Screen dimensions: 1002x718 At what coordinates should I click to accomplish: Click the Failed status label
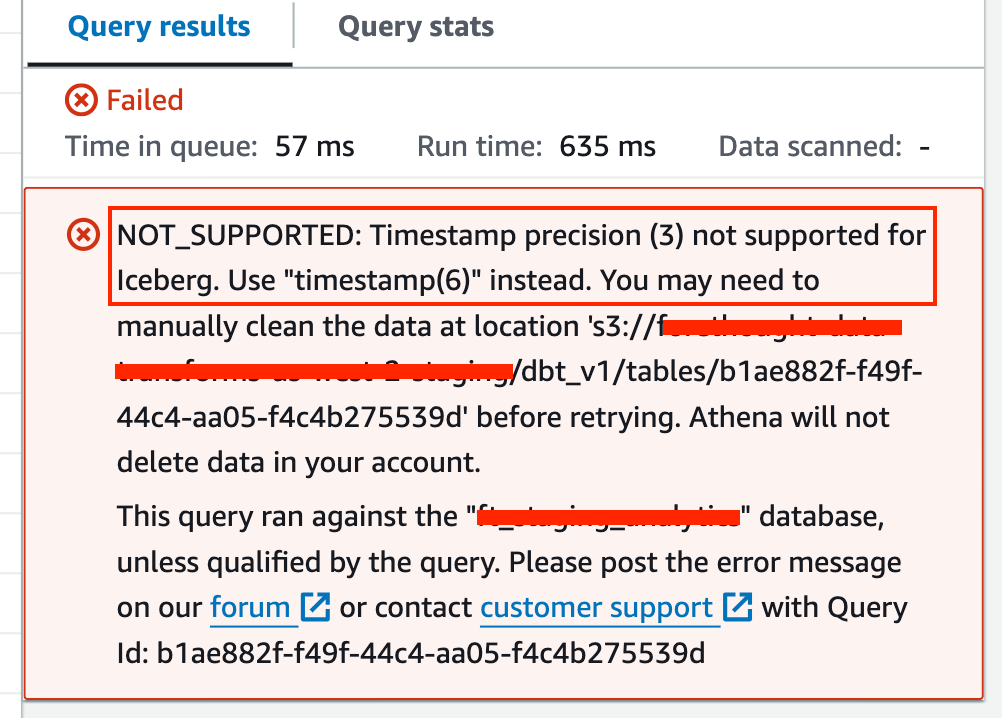tap(146, 100)
